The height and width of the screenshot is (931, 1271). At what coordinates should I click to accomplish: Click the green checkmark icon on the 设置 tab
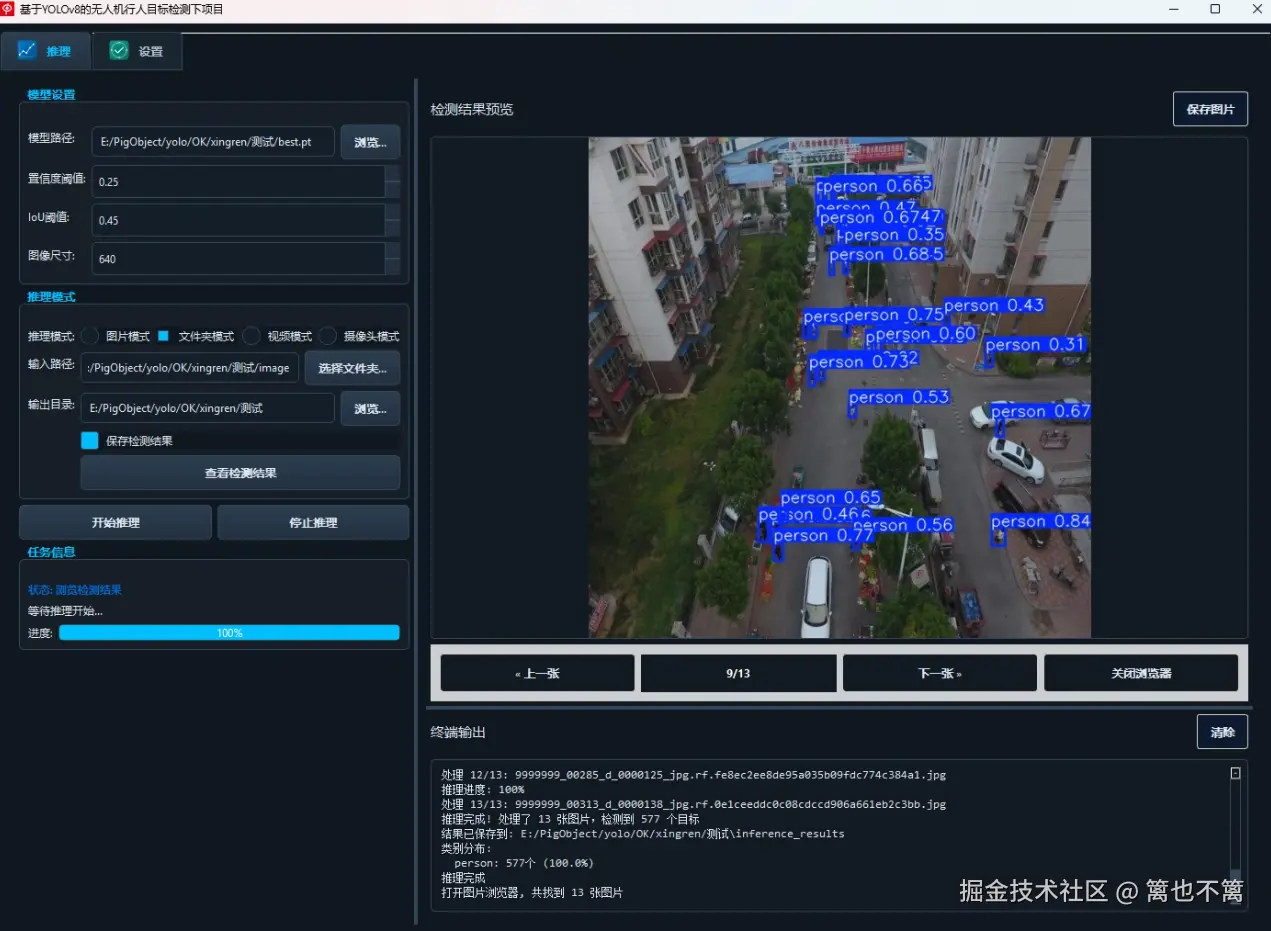click(x=118, y=48)
